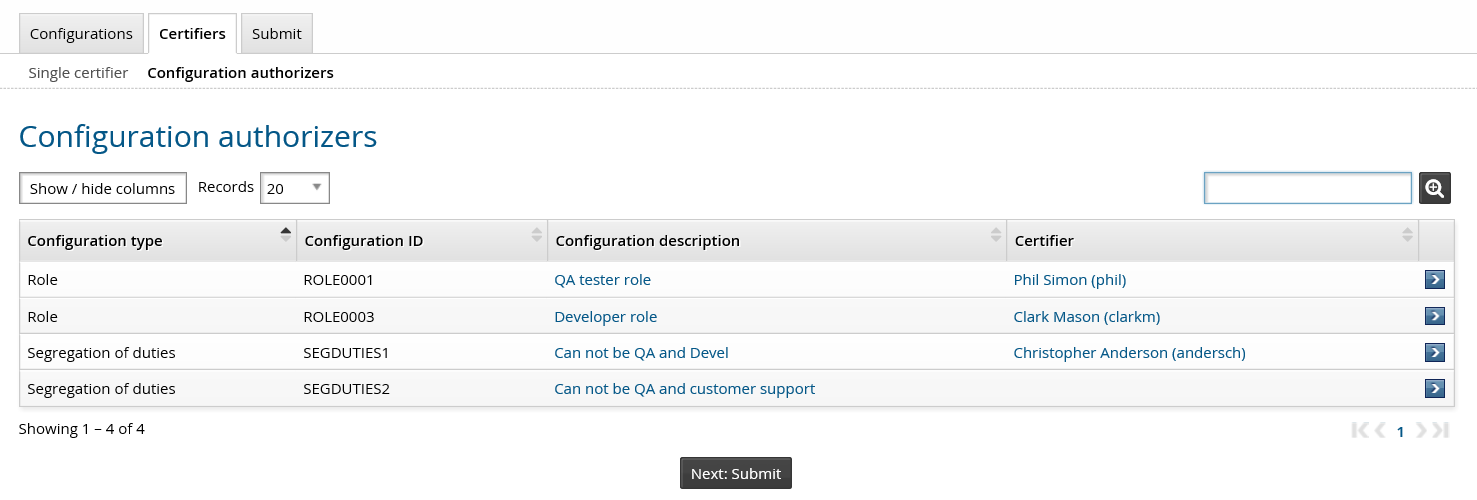Viewport: 1477px width, 500px height.
Task: Switch to the Submit tab
Action: pyautogui.click(x=277, y=34)
